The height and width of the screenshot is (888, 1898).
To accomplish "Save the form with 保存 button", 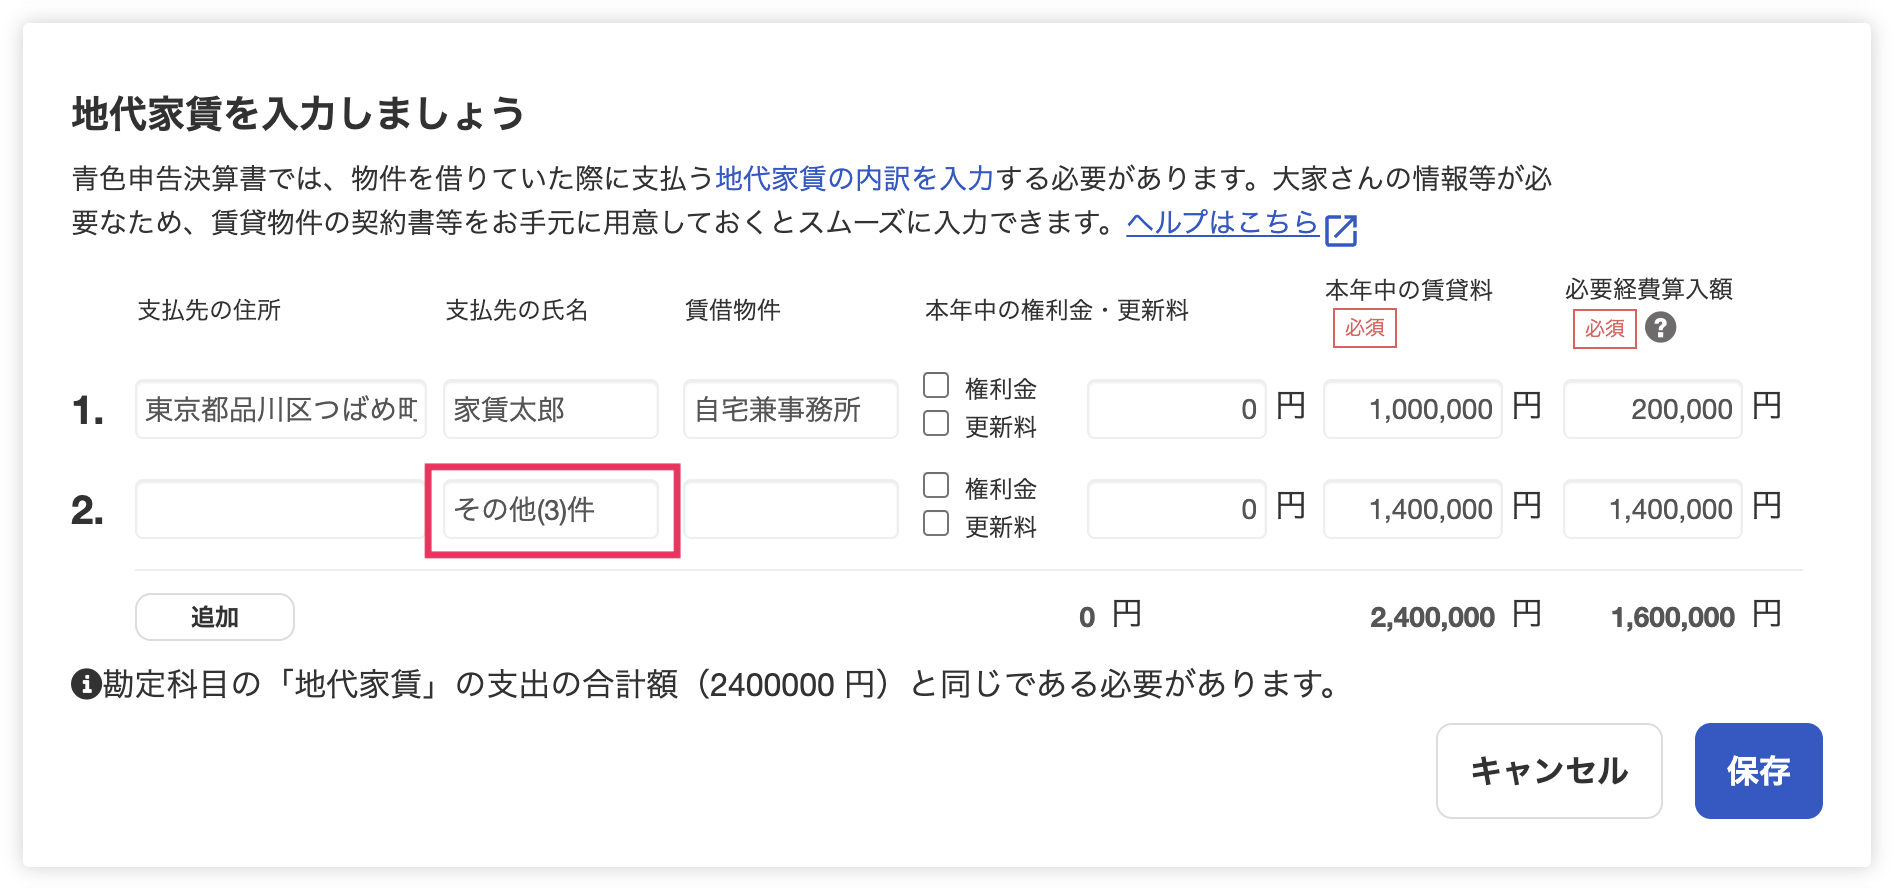I will [1757, 771].
